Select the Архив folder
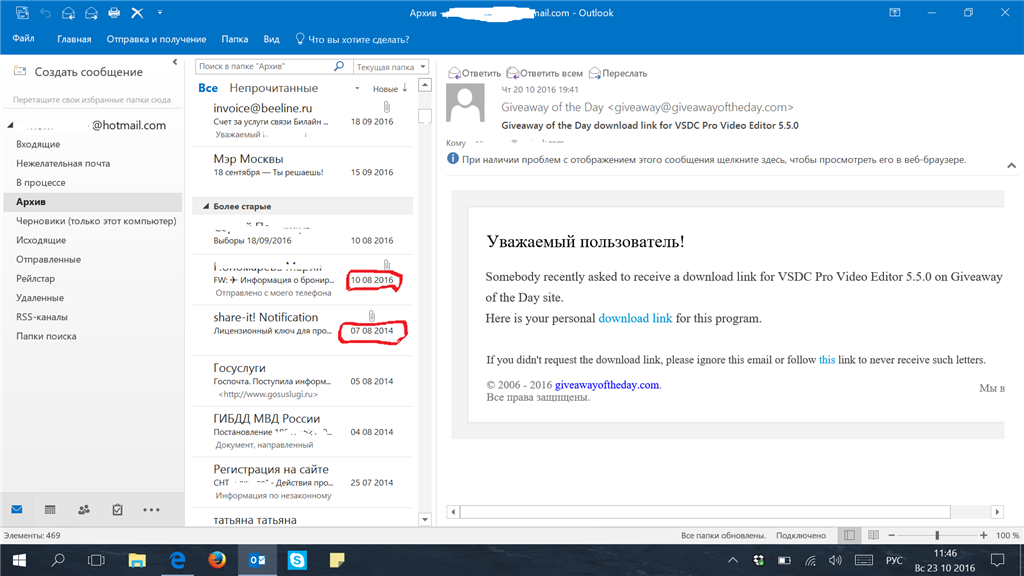This screenshot has width=1024, height=576. 93,202
